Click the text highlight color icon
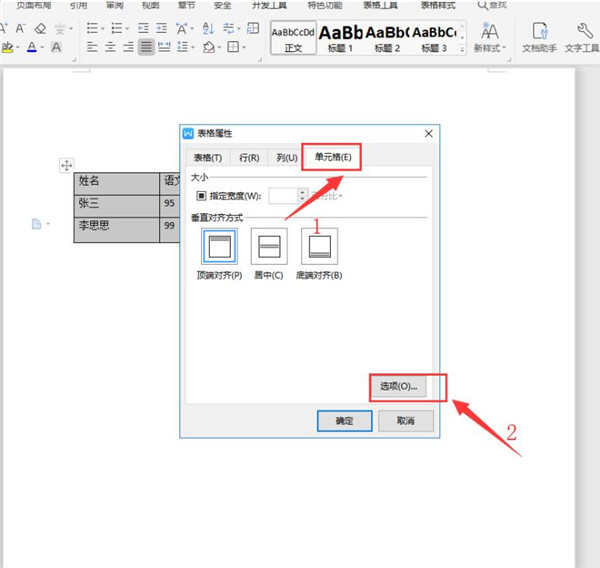600x568 pixels. coord(8,47)
